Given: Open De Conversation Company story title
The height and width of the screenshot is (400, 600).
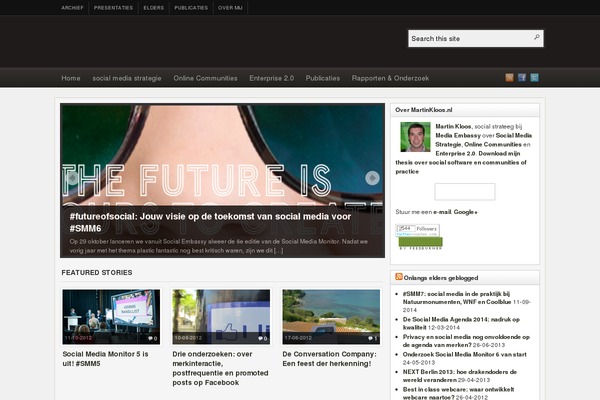Looking at the screenshot, I should point(329,359).
